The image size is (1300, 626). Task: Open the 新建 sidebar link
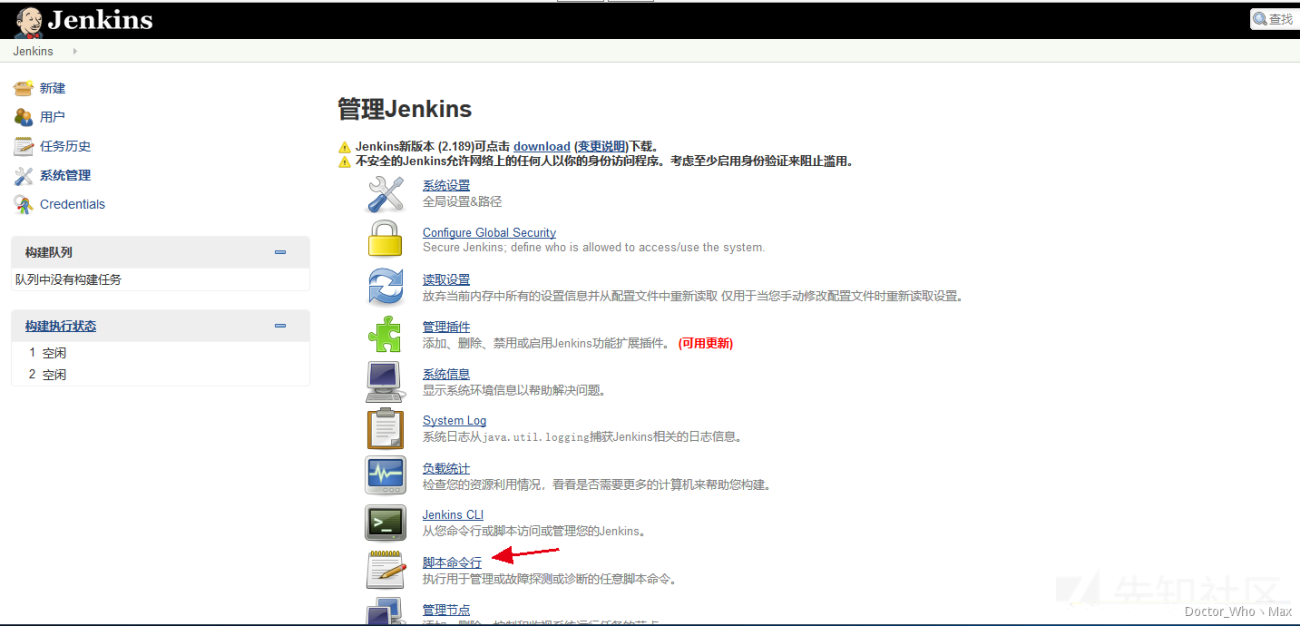(x=53, y=88)
